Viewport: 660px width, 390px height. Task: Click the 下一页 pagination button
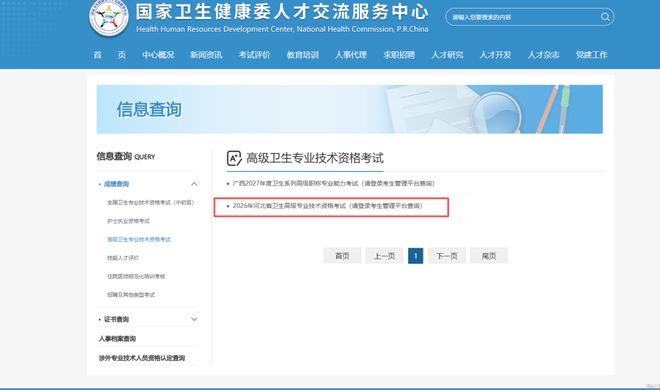(447, 256)
